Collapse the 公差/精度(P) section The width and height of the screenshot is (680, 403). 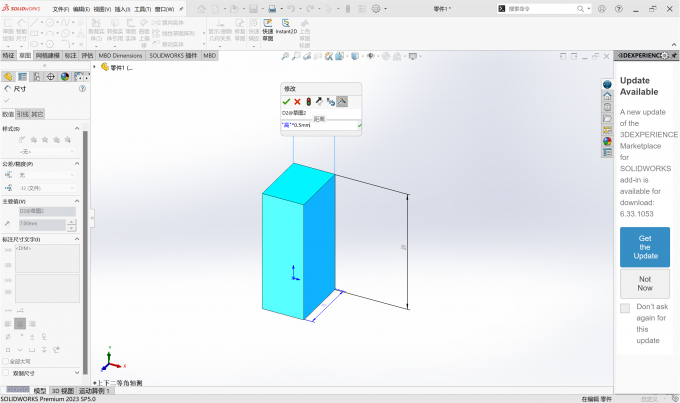pos(77,164)
